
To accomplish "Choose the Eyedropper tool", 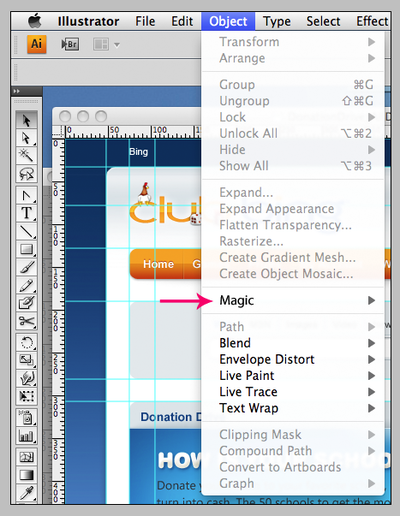I will [26, 494].
